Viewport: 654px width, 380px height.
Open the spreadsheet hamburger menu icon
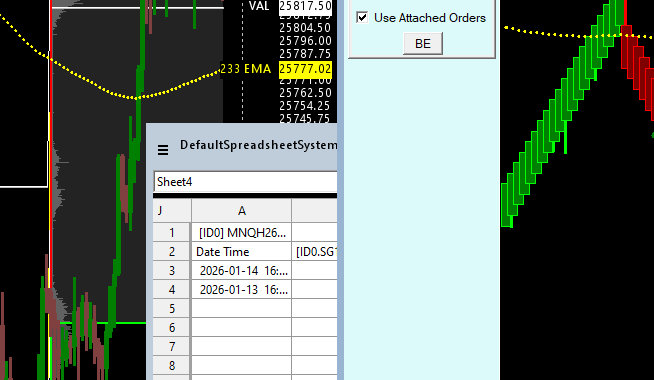[163, 150]
